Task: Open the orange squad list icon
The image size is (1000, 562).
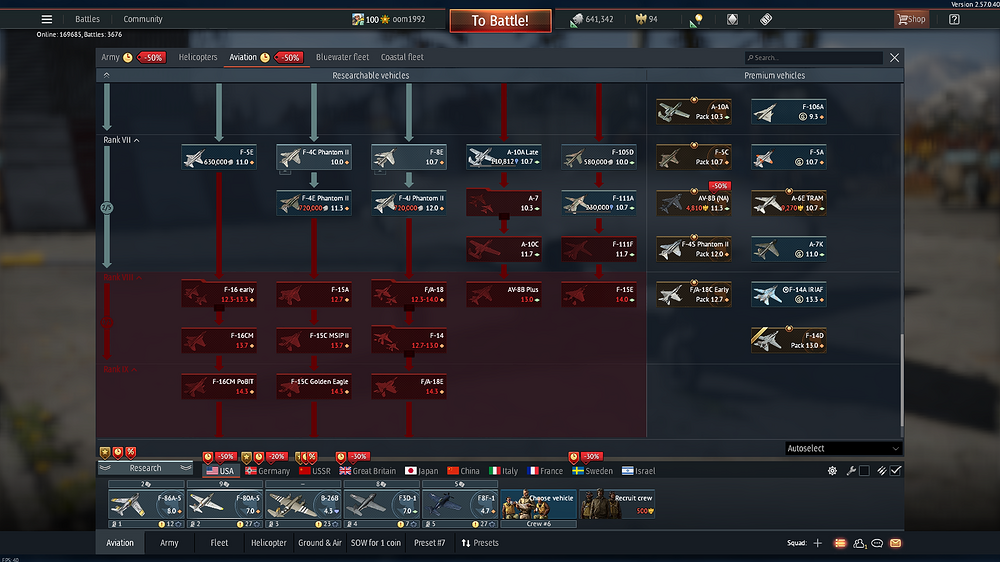Action: pos(840,543)
